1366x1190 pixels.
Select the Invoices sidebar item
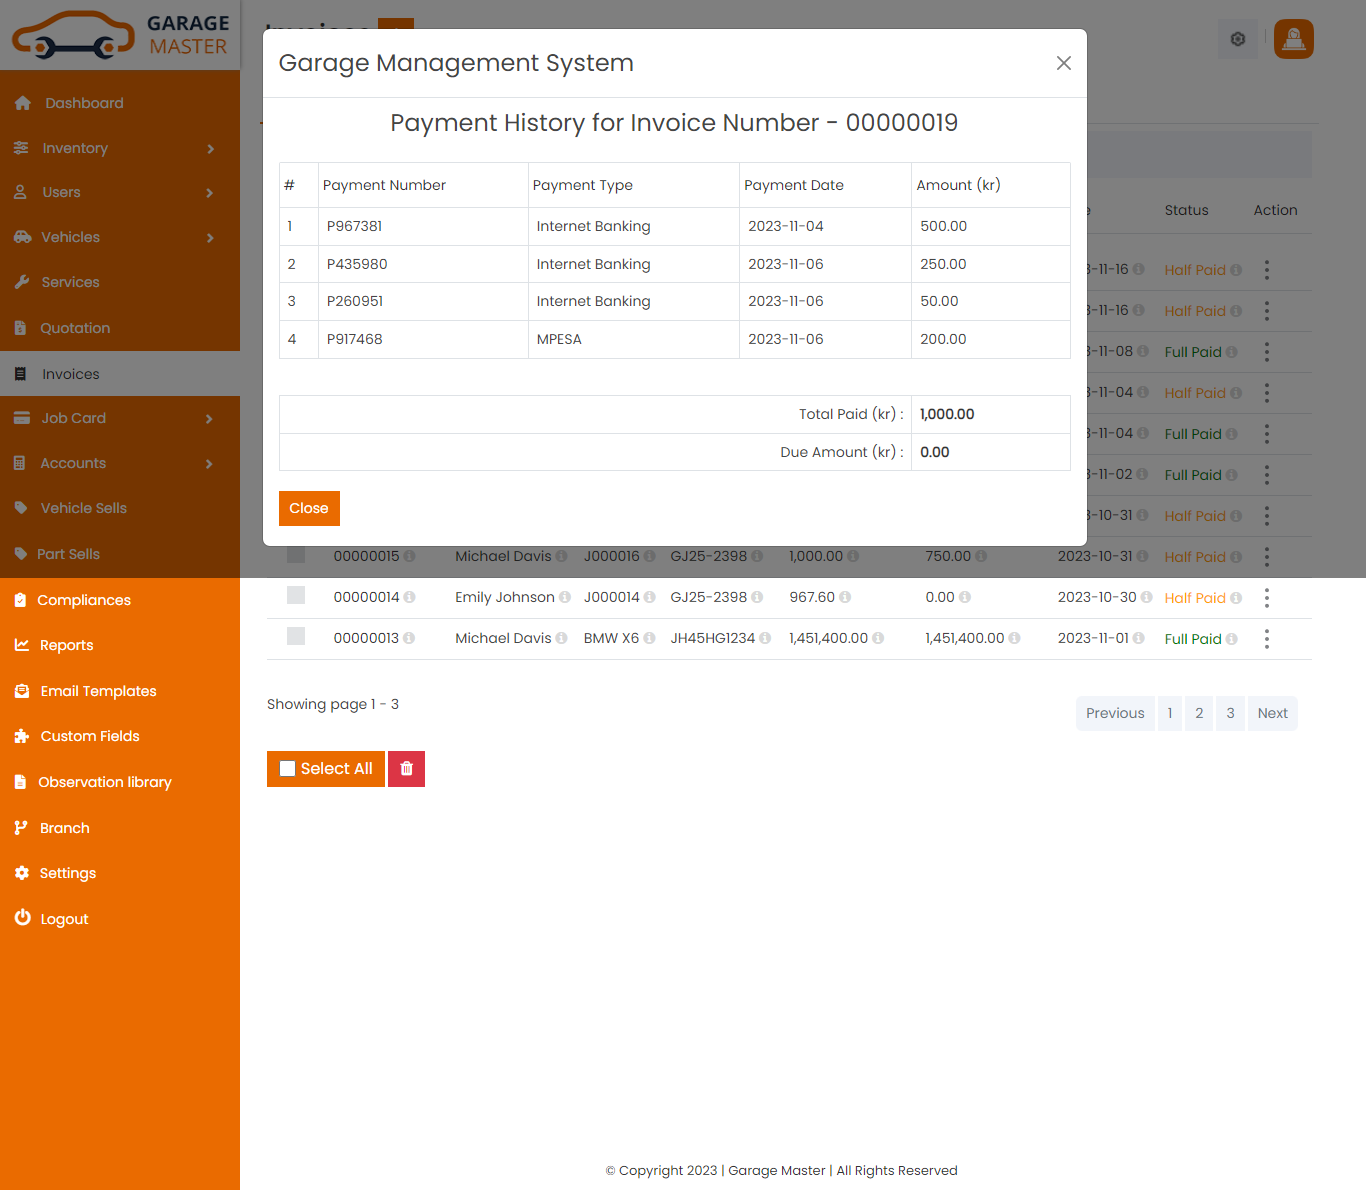pyautogui.click(x=70, y=374)
